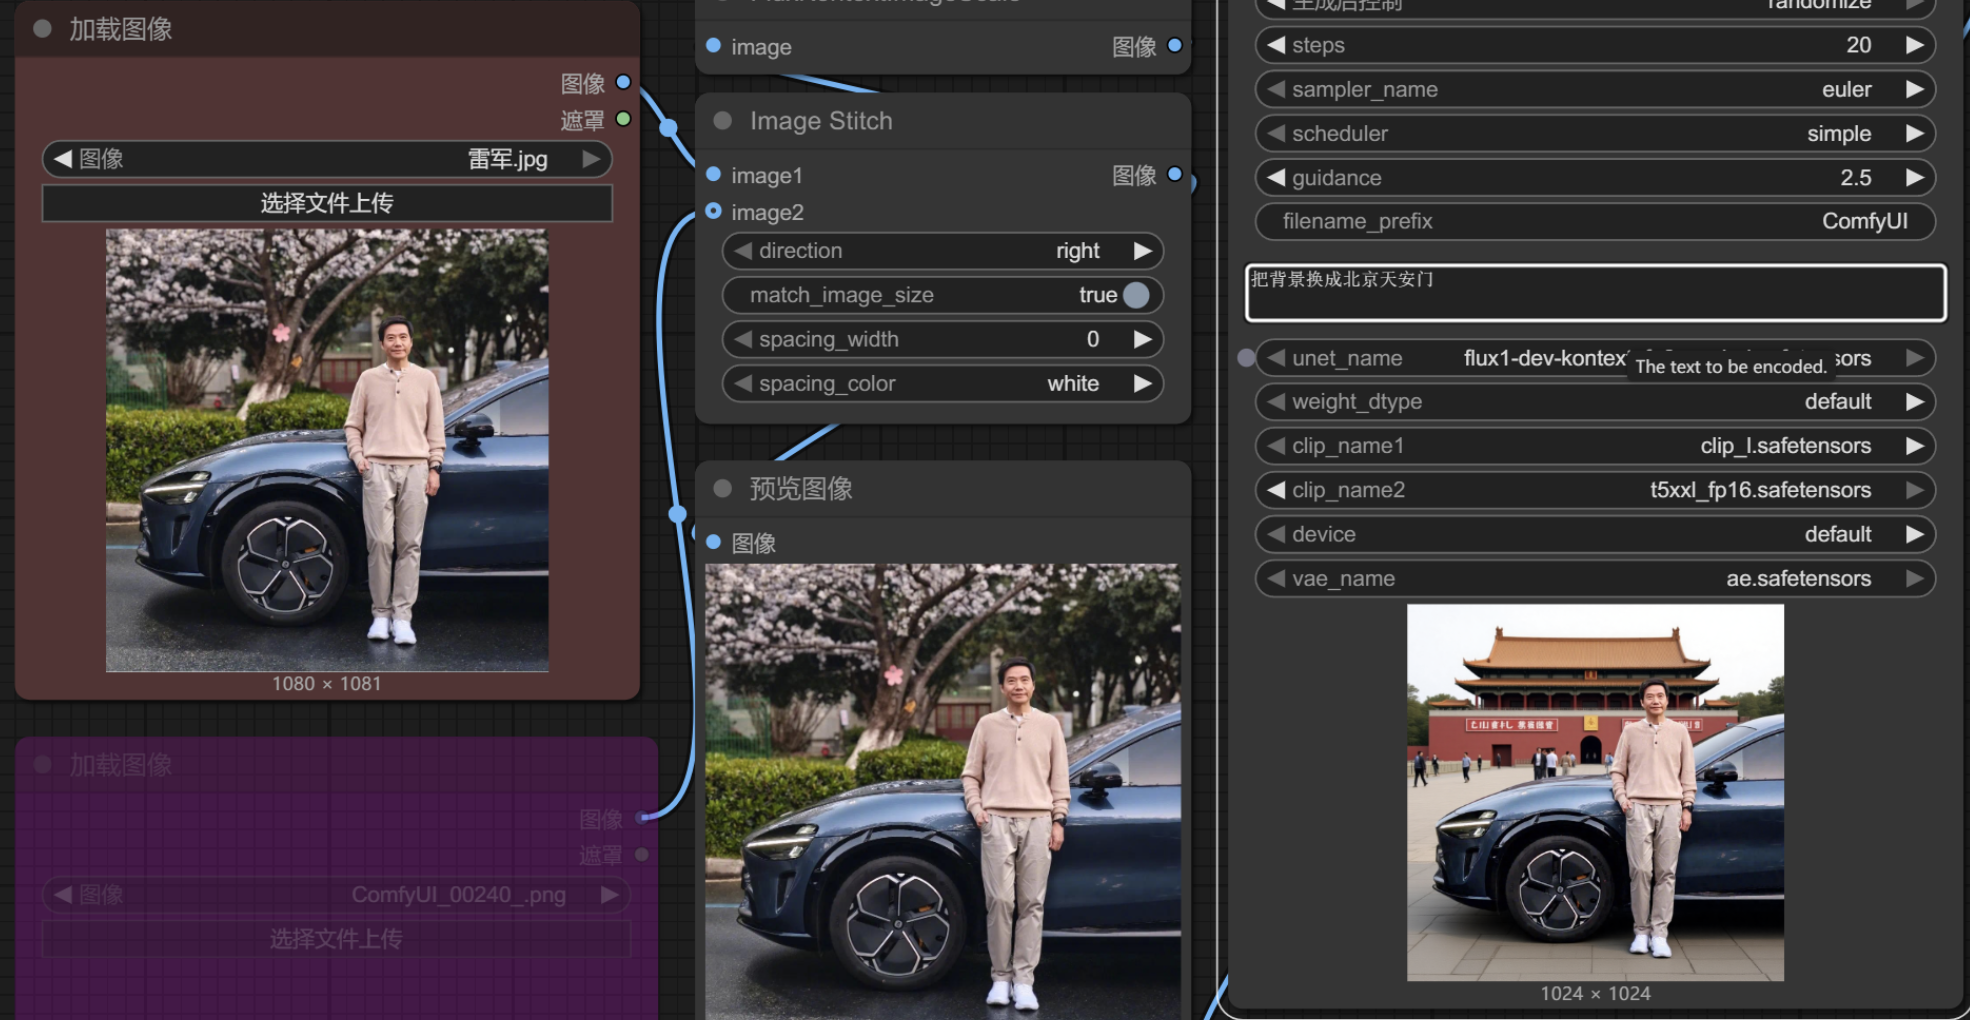The height and width of the screenshot is (1020, 1970).
Task: Click the 1080 × 1081 size label
Action: click(x=327, y=684)
